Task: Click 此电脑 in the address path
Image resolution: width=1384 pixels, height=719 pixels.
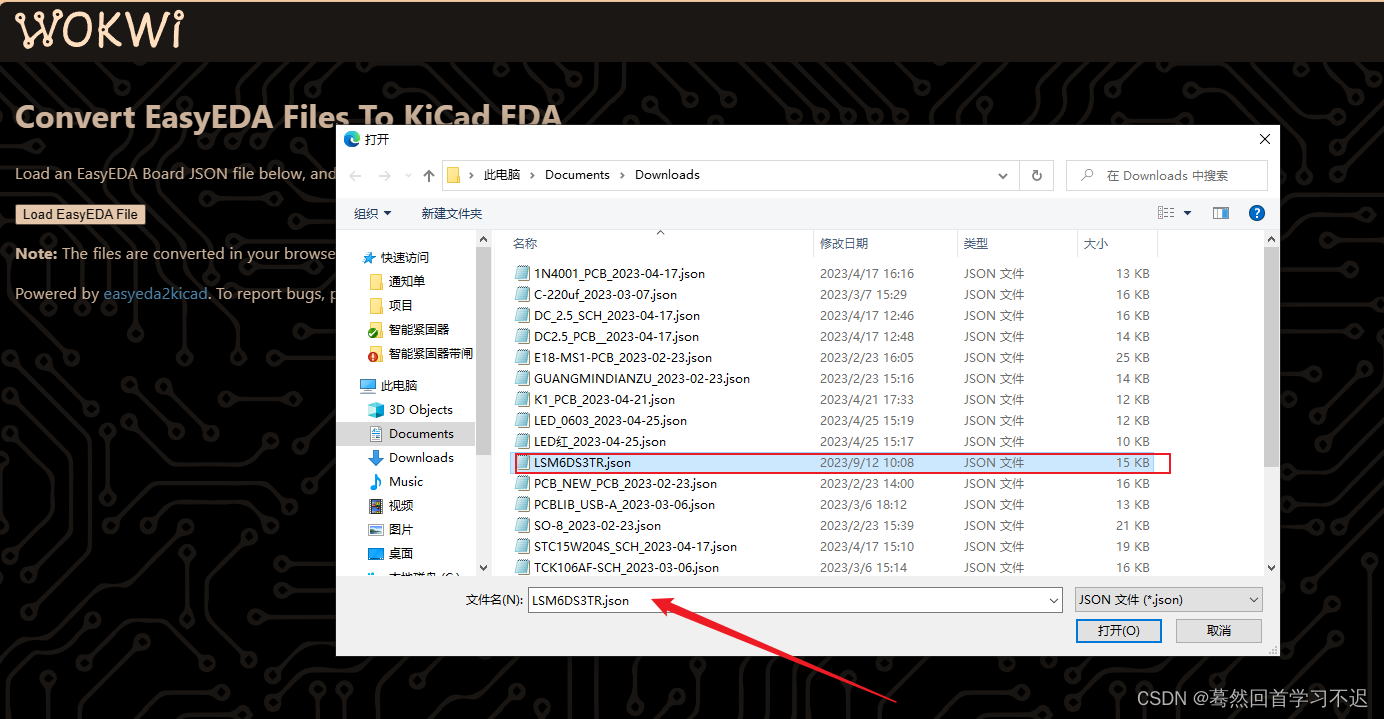Action: click(502, 175)
